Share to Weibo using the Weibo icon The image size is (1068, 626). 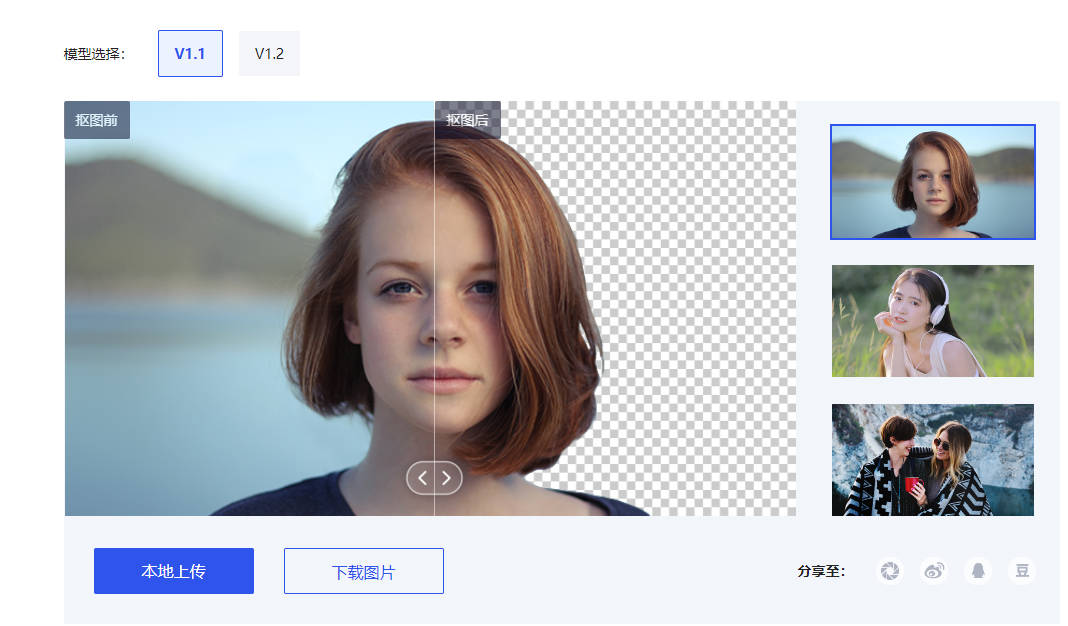click(x=934, y=571)
